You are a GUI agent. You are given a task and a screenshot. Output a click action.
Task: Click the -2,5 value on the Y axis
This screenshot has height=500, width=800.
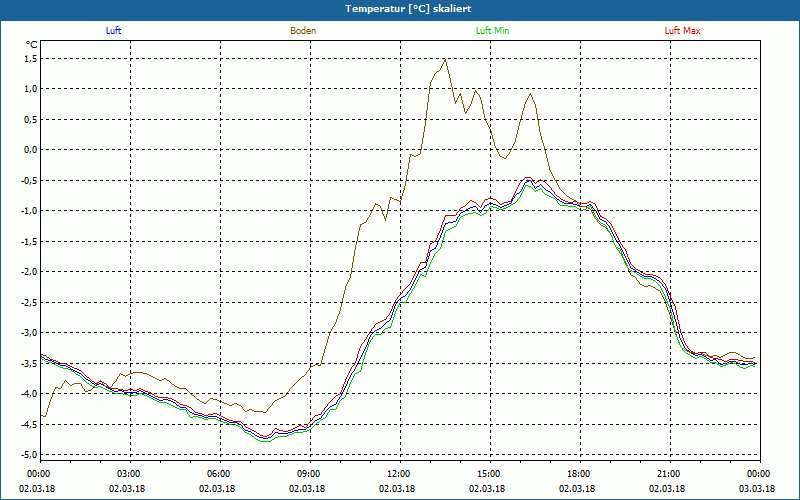click(x=30, y=302)
